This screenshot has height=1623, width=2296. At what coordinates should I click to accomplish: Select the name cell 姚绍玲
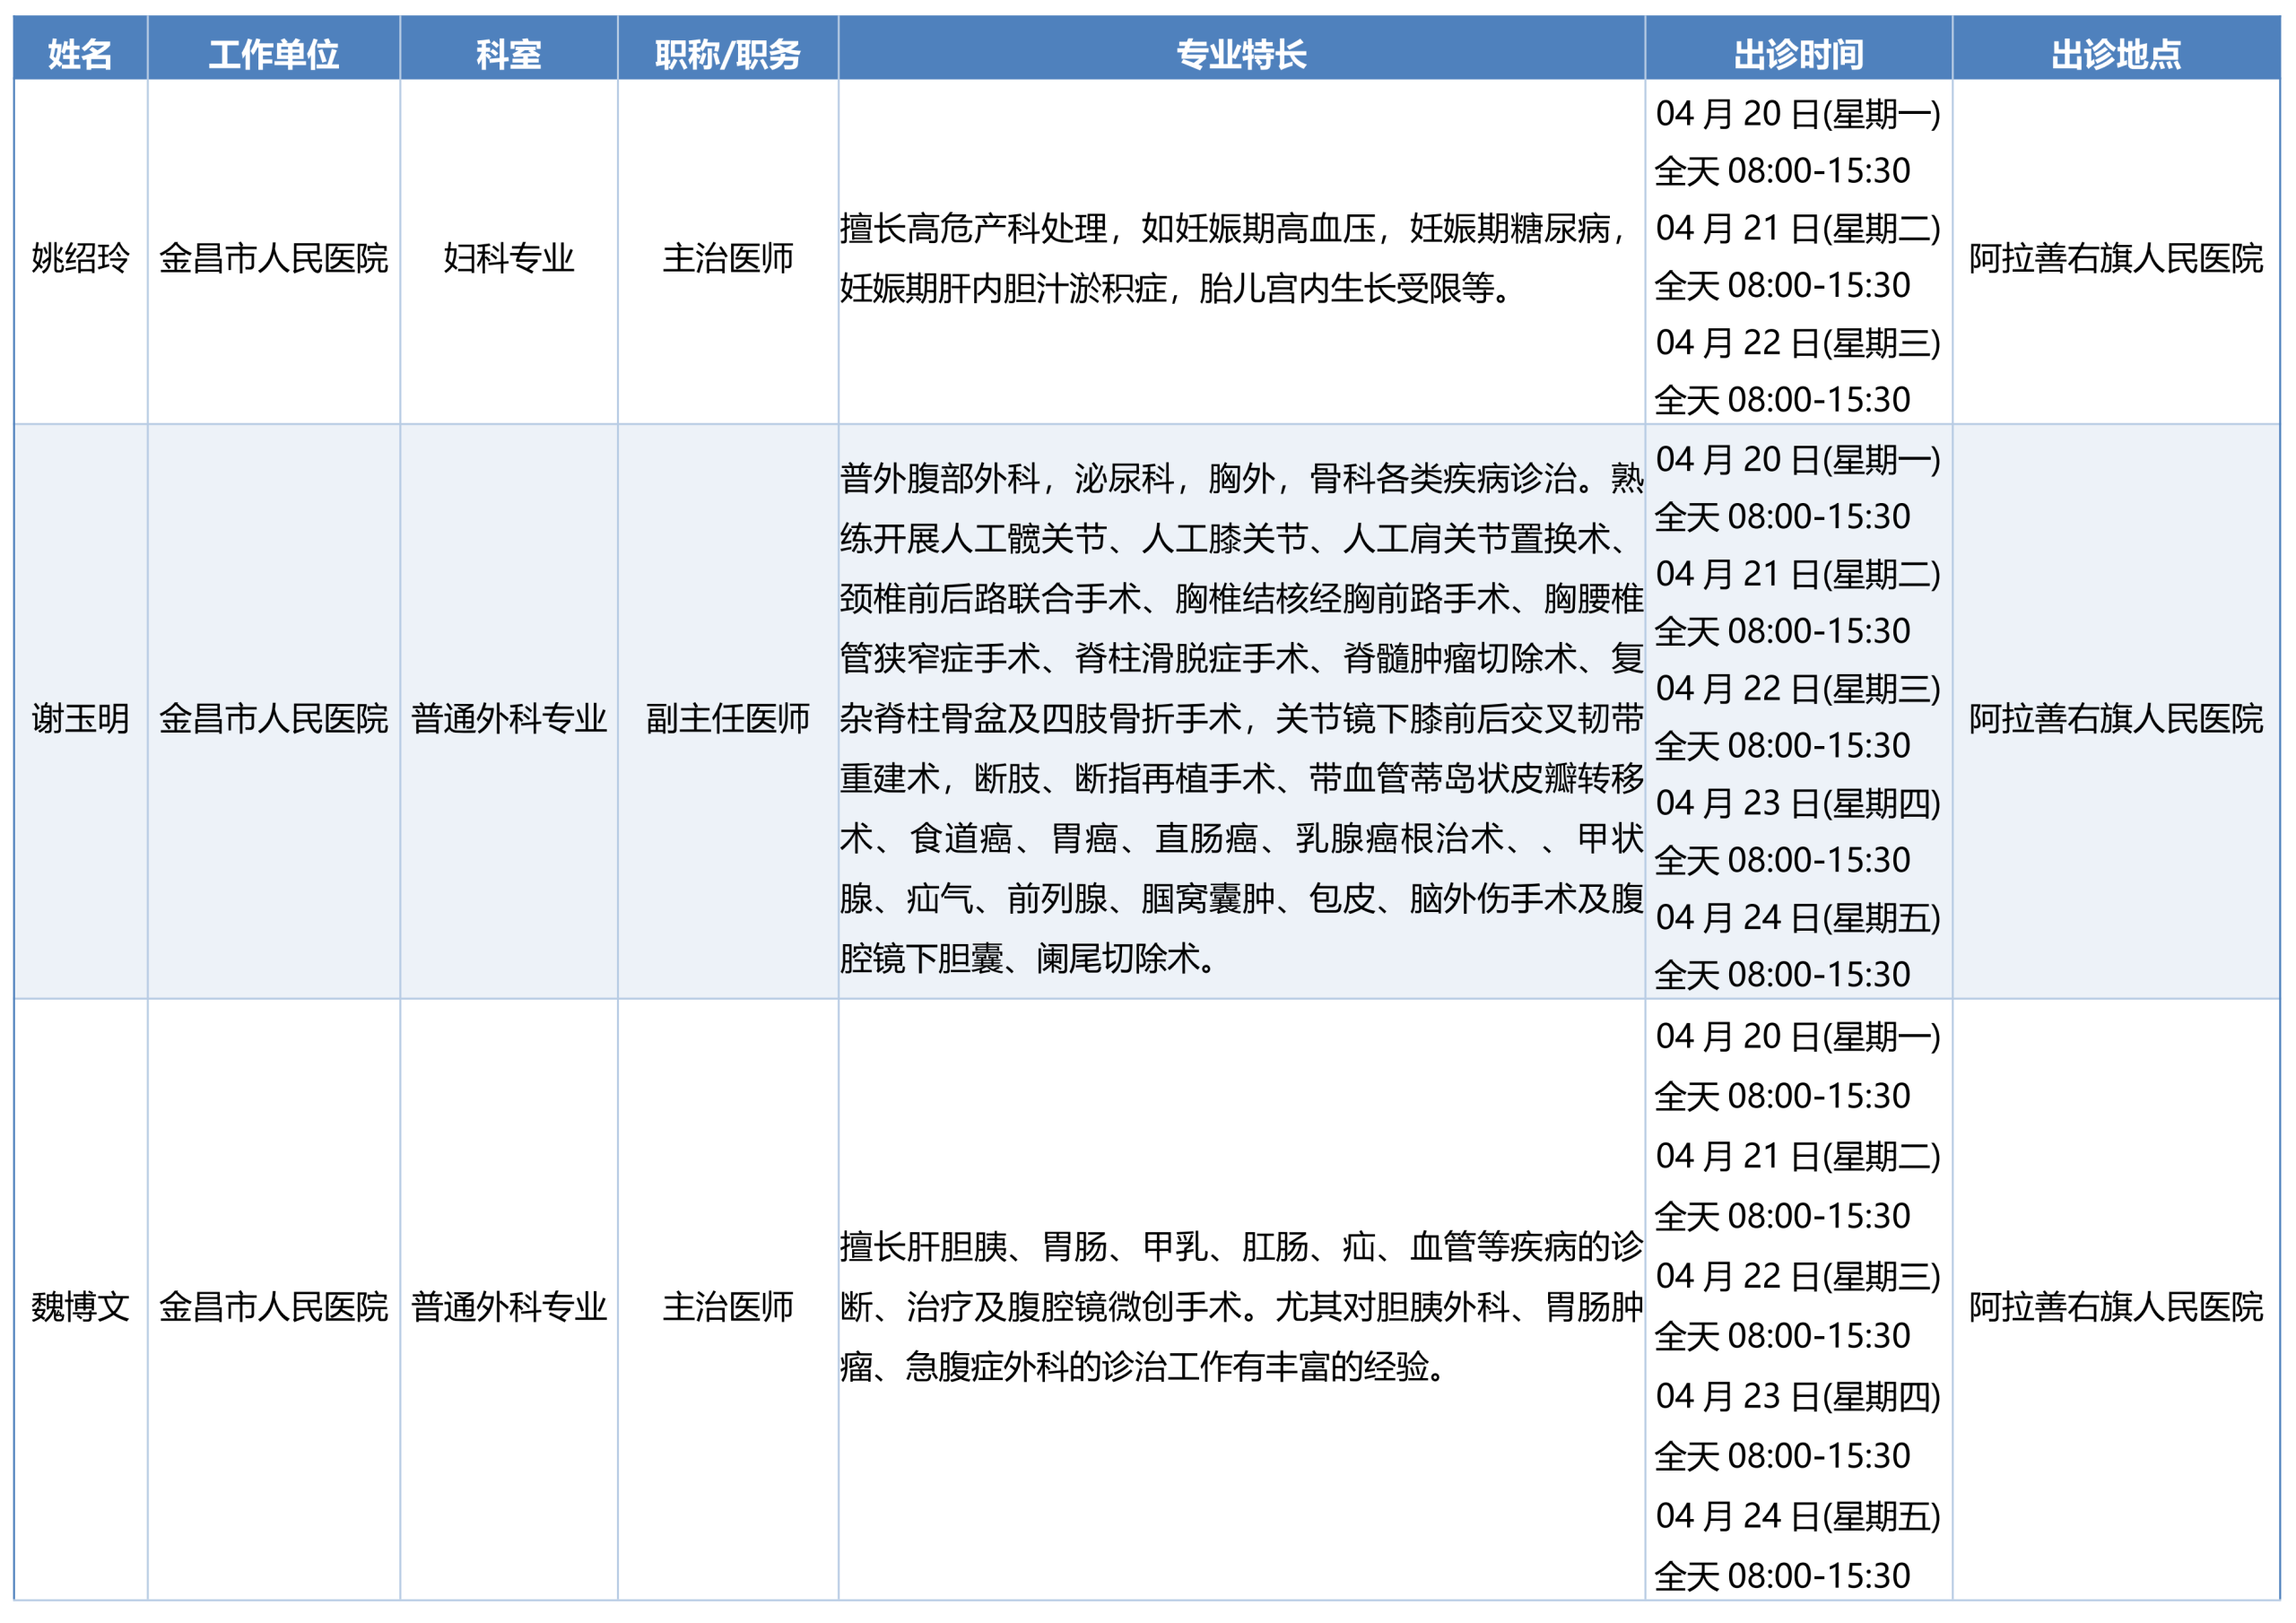point(80,258)
